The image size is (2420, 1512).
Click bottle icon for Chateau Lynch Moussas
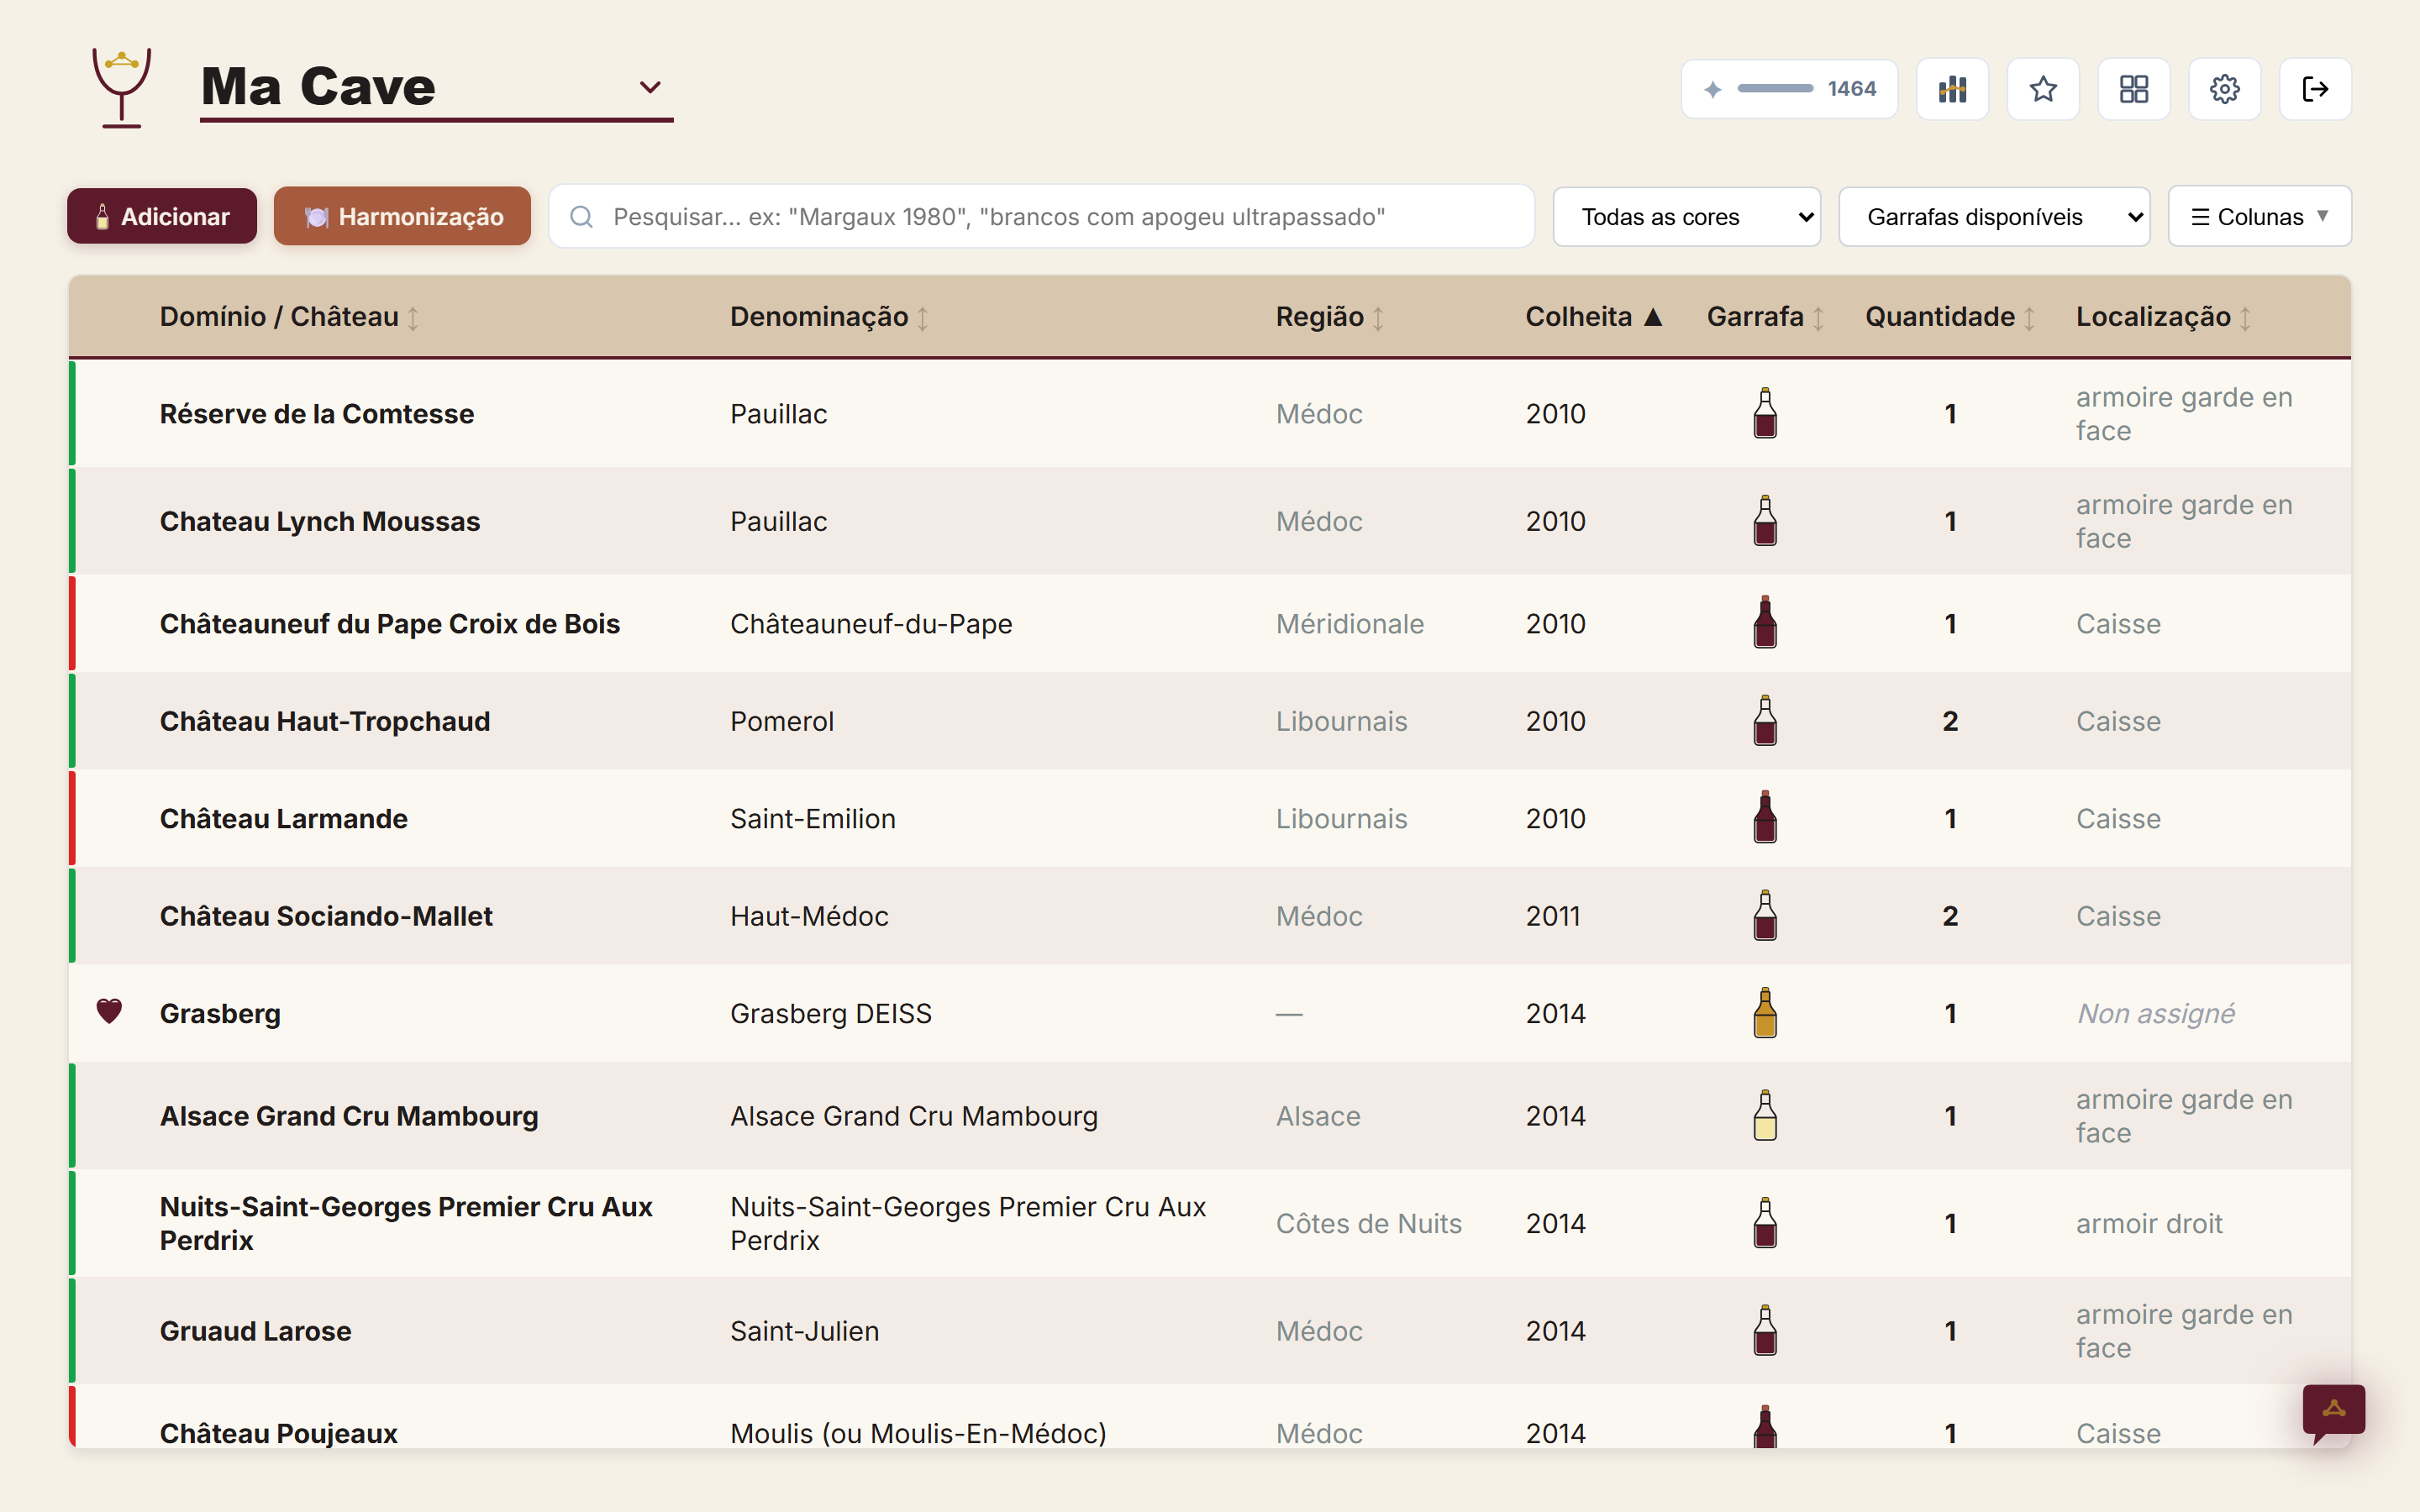(x=1765, y=520)
